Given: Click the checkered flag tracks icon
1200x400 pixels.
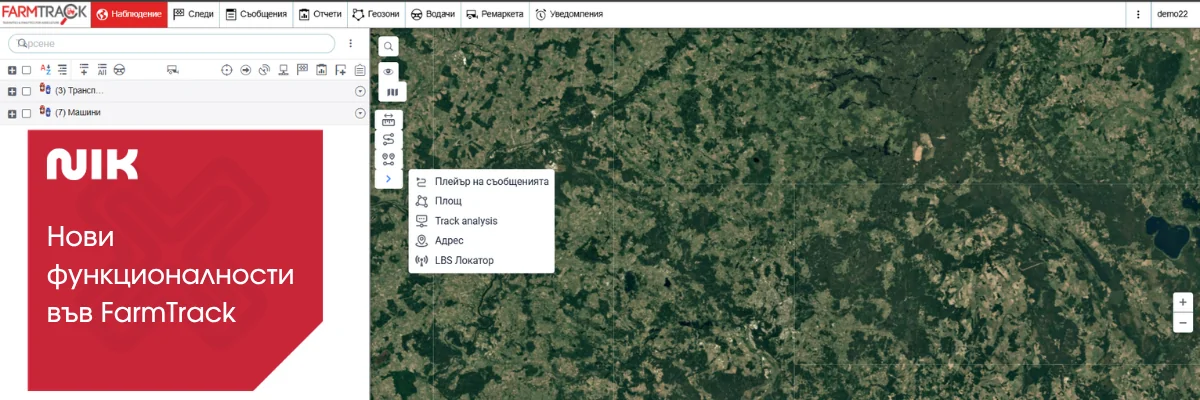Looking at the screenshot, I should (x=303, y=70).
